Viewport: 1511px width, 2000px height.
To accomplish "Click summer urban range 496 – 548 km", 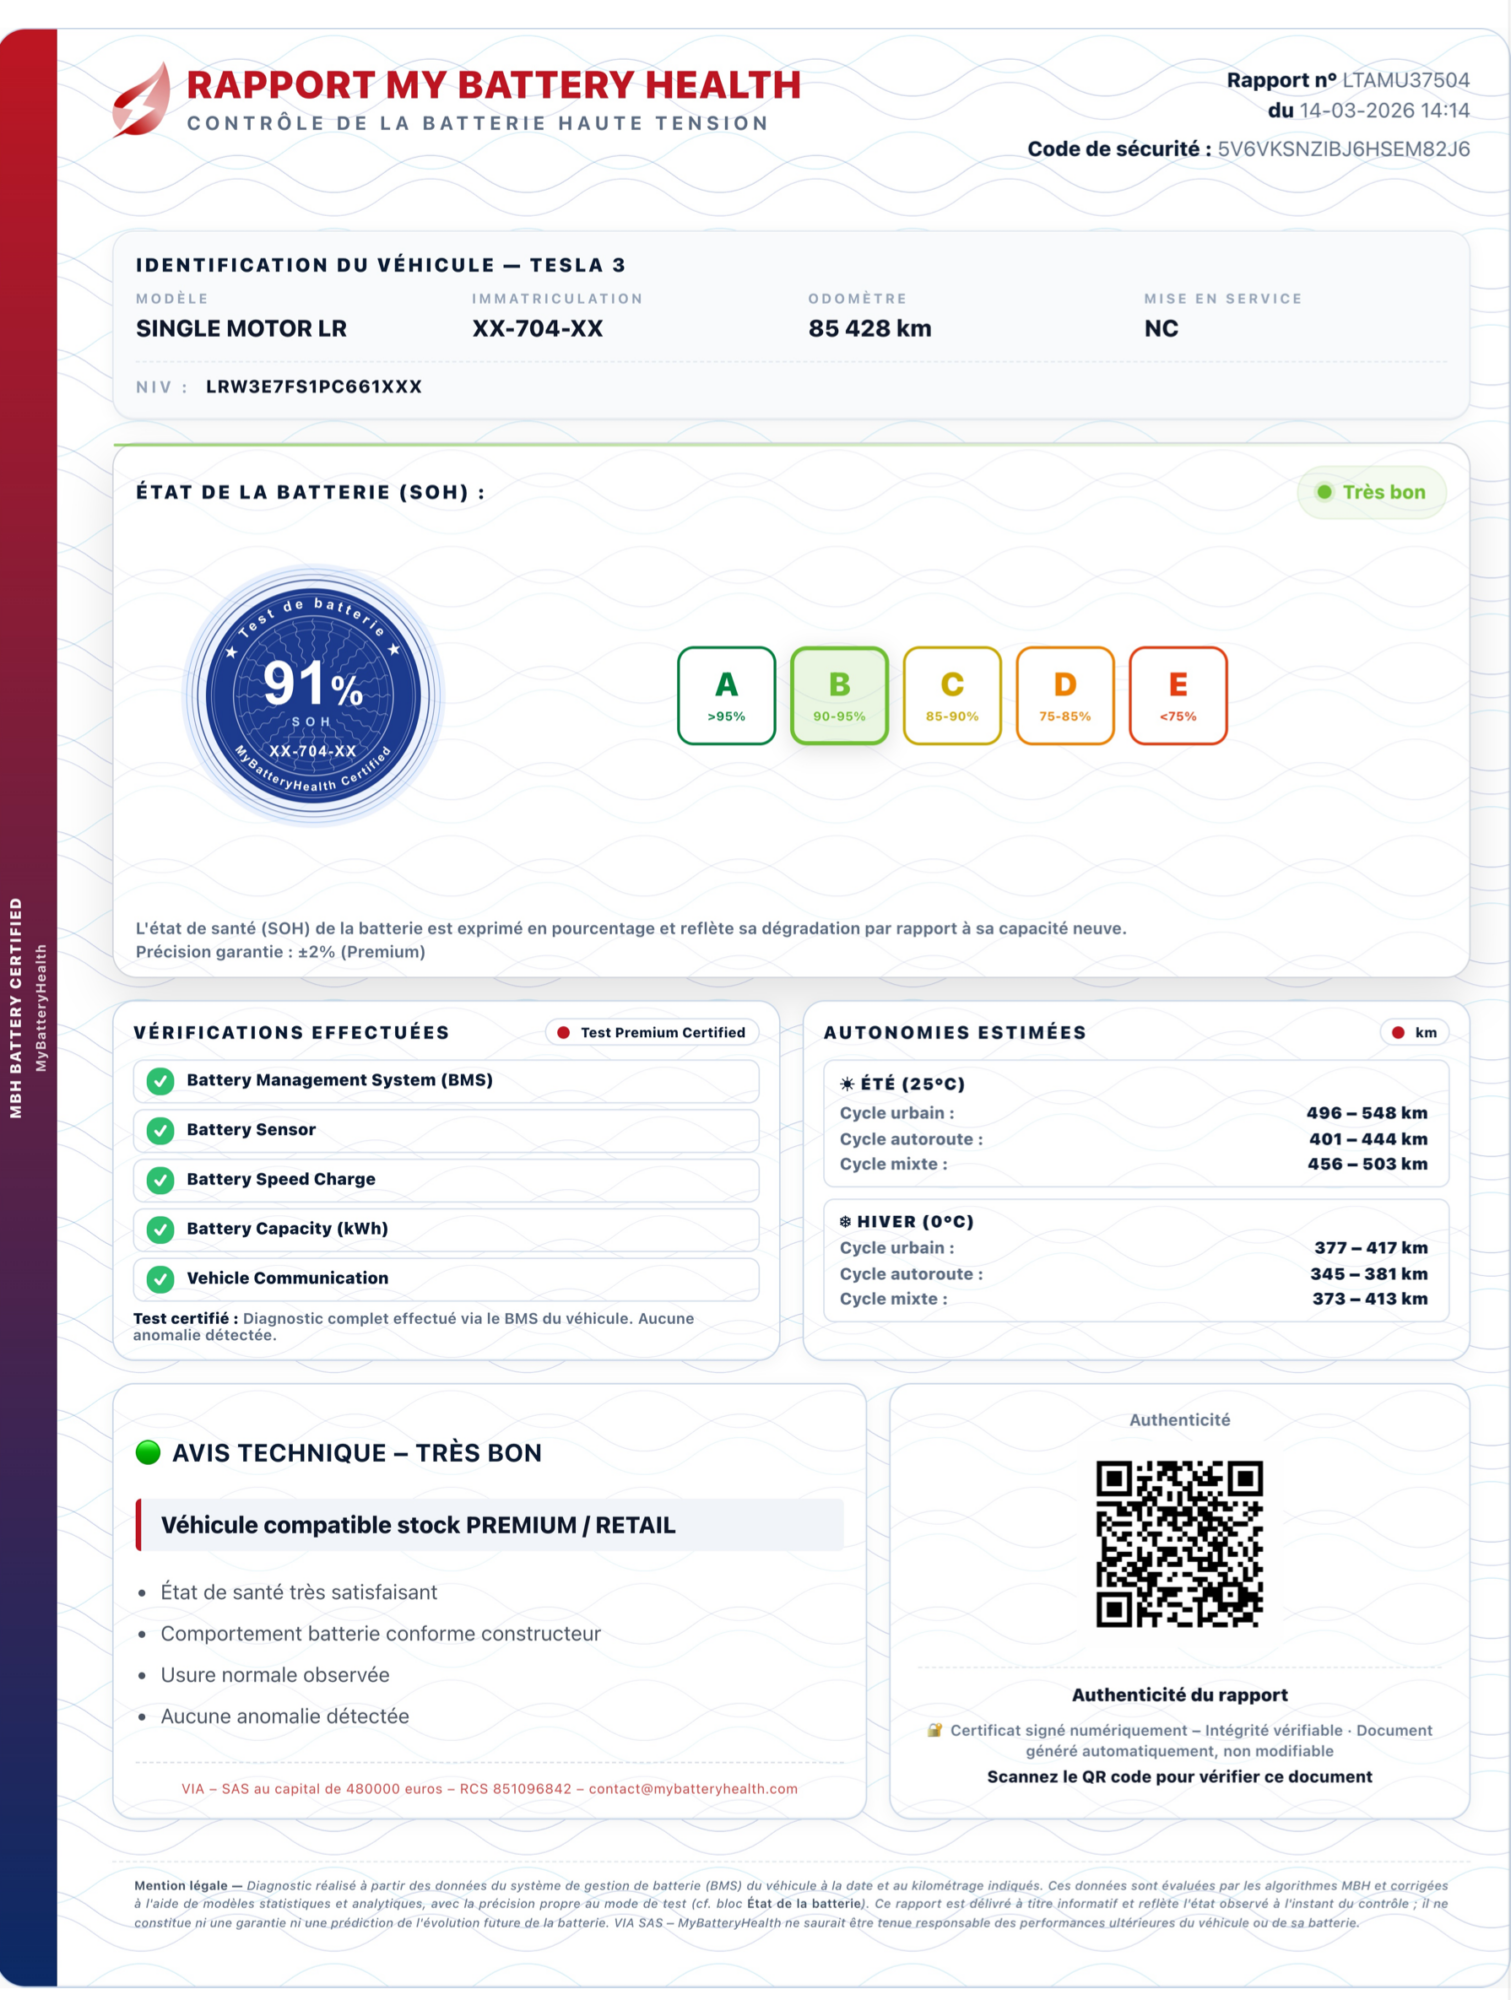I will coord(1367,1113).
